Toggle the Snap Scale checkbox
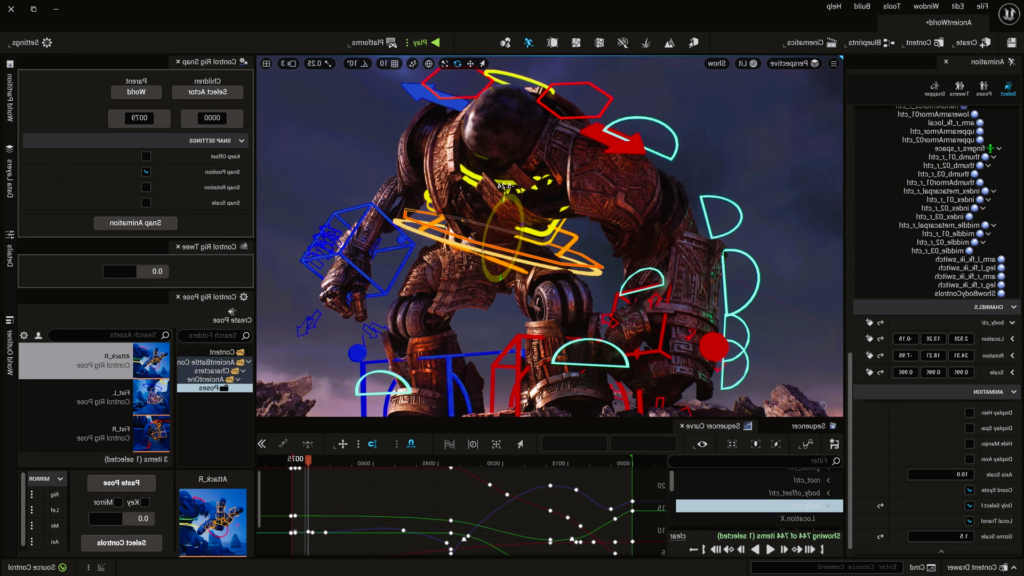 (x=146, y=203)
